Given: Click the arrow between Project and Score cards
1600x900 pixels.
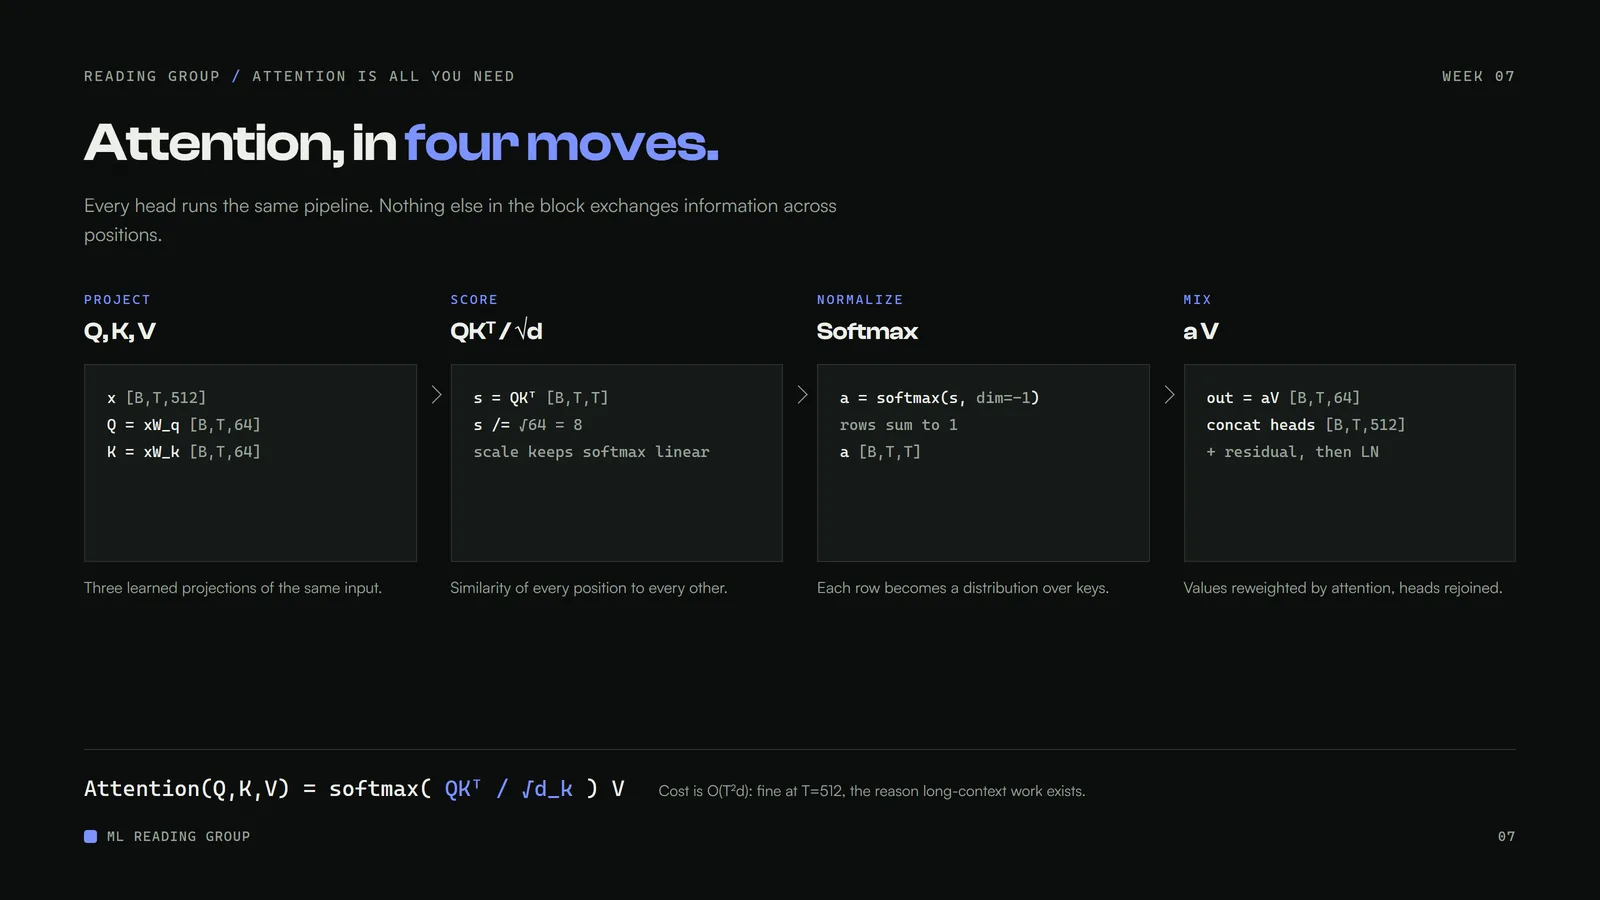Looking at the screenshot, I should pyautogui.click(x=436, y=395).
